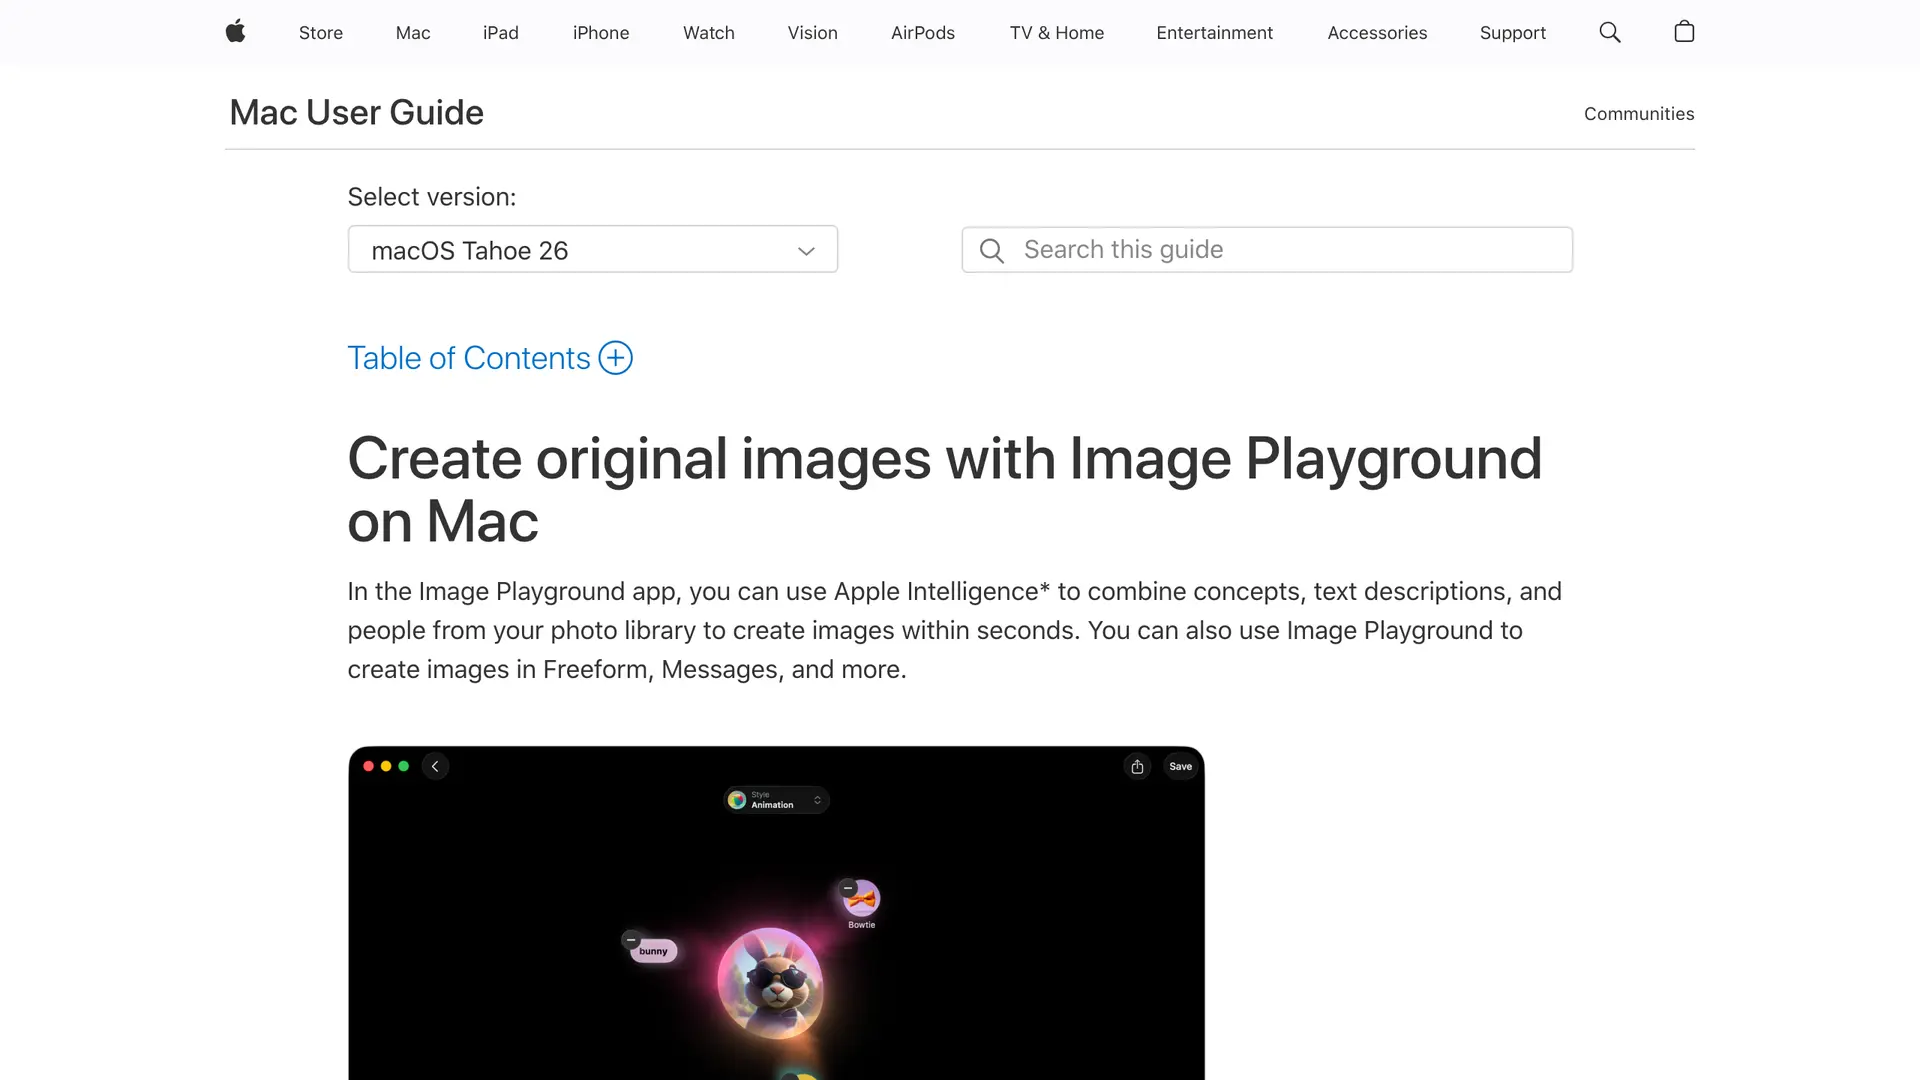Remove the bunny concept minus icon
This screenshot has height=1080, width=1920.
pyautogui.click(x=631, y=940)
